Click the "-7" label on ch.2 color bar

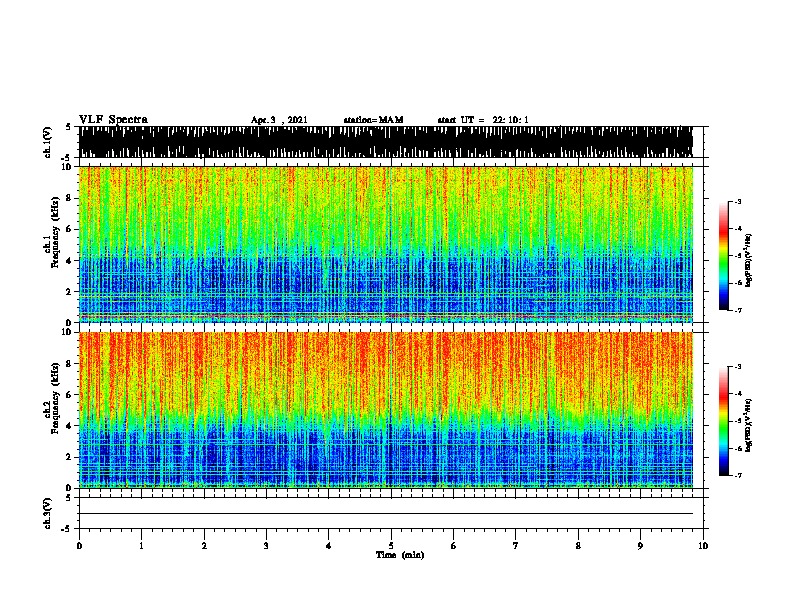(738, 475)
